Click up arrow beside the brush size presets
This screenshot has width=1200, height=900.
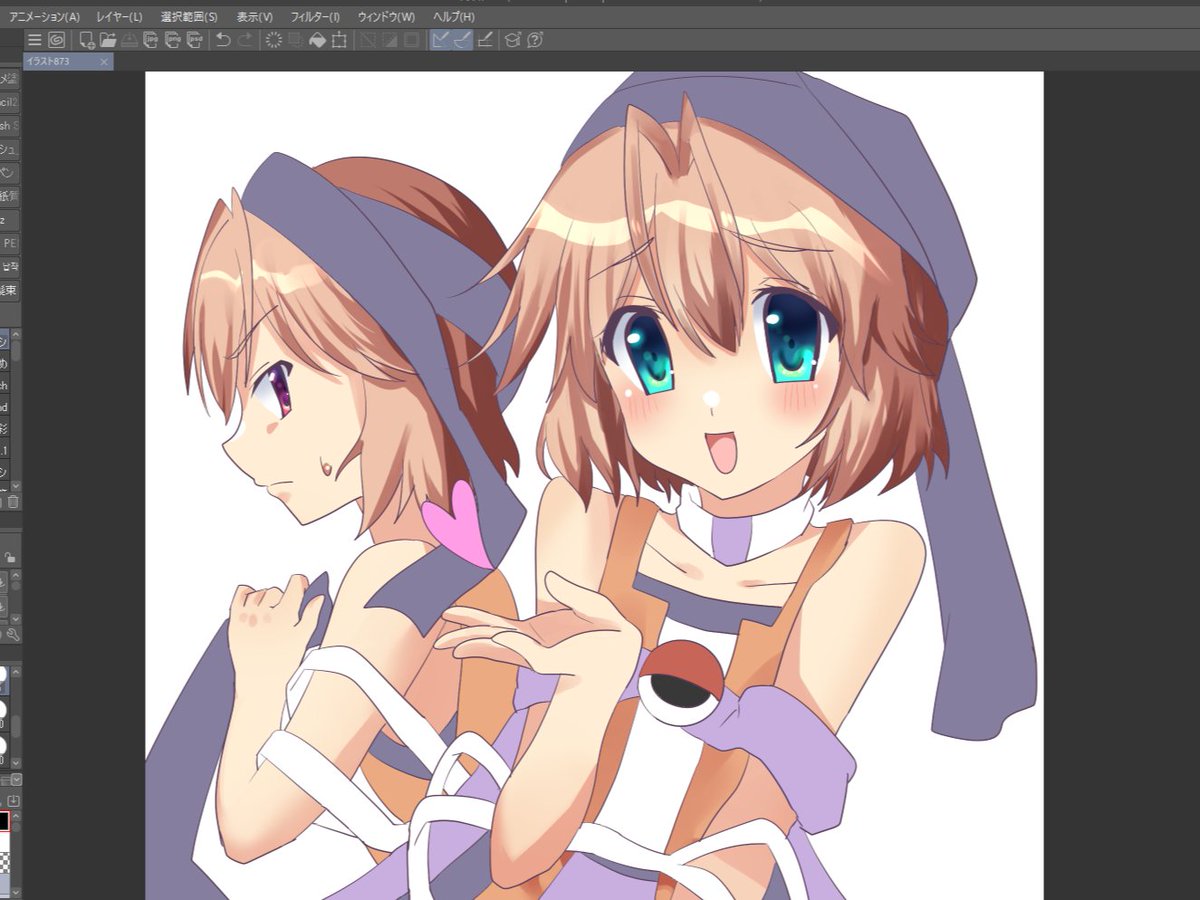16,672
